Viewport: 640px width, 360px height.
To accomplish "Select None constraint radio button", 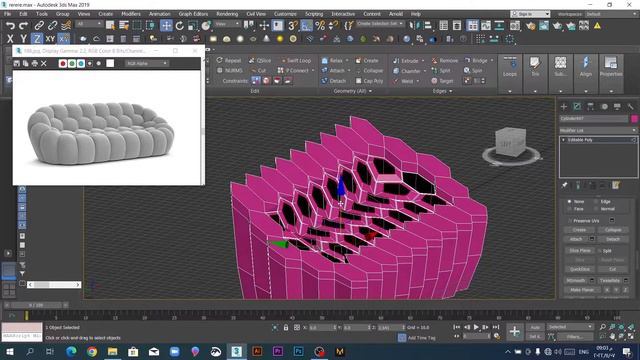I will [x=569, y=202].
